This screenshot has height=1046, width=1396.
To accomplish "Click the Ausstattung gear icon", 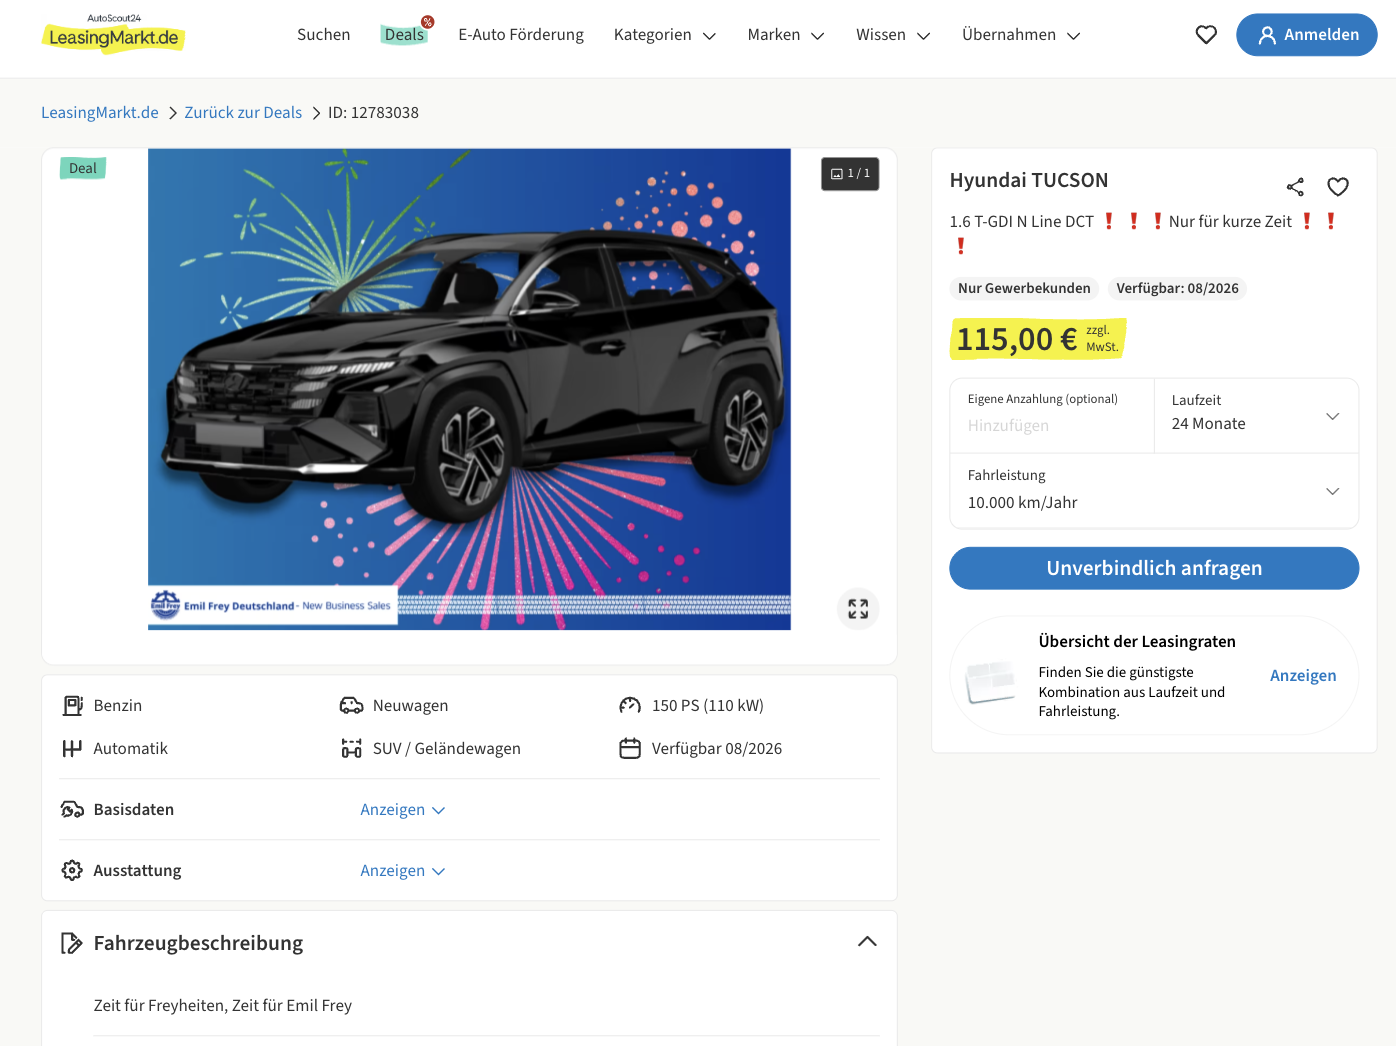I will [x=72, y=870].
